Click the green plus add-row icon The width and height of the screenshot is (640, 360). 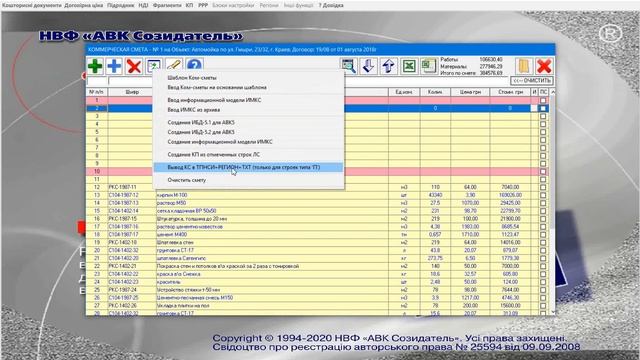[95, 66]
